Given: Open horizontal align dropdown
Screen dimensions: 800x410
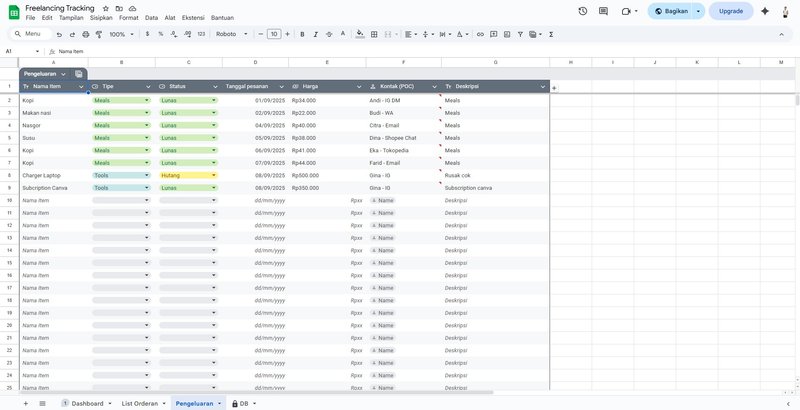Looking at the screenshot, I should (x=411, y=34).
